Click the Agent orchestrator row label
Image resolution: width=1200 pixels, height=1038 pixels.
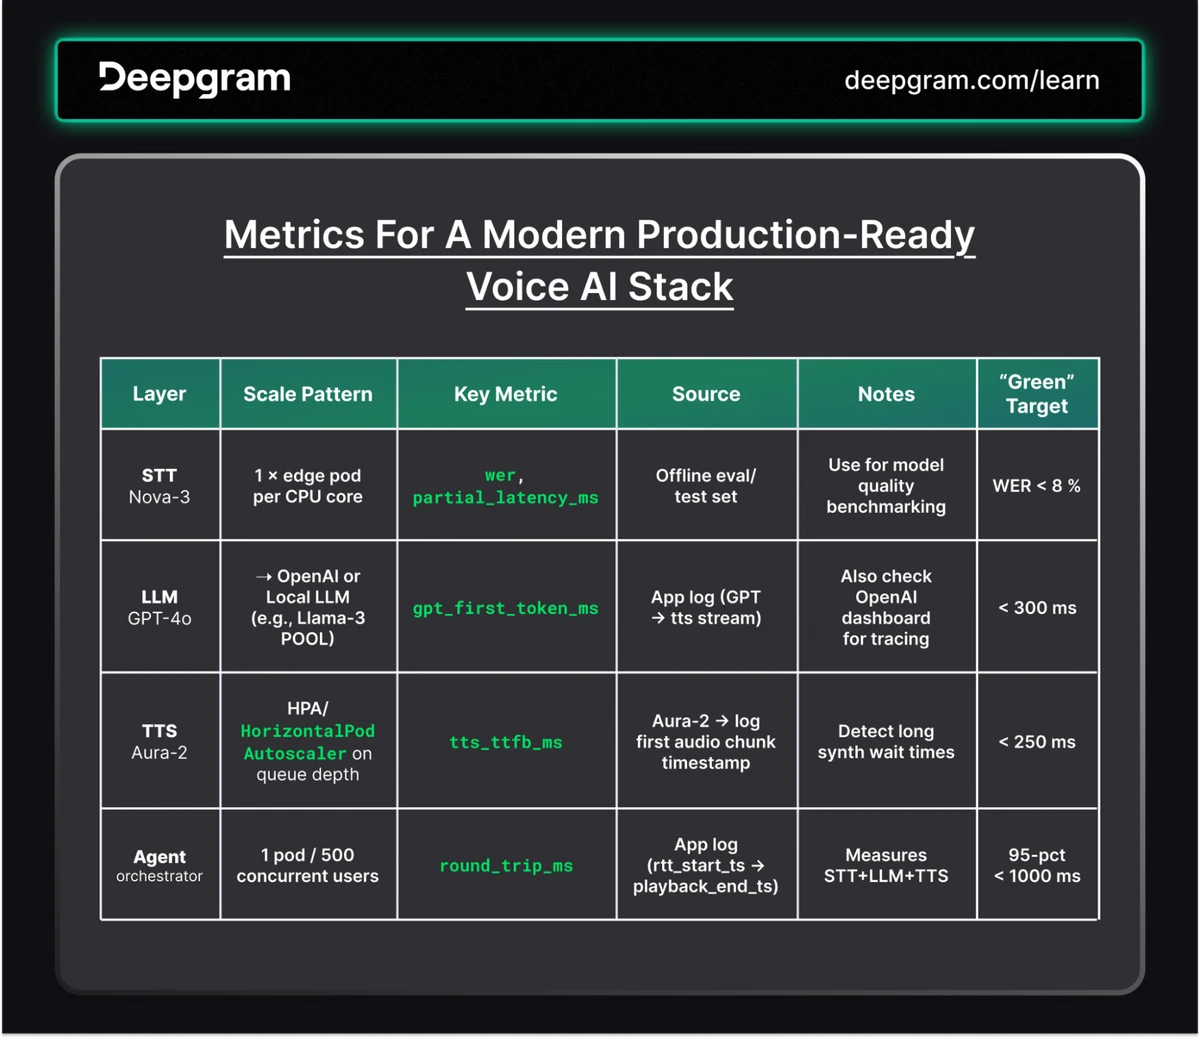pyautogui.click(x=159, y=864)
